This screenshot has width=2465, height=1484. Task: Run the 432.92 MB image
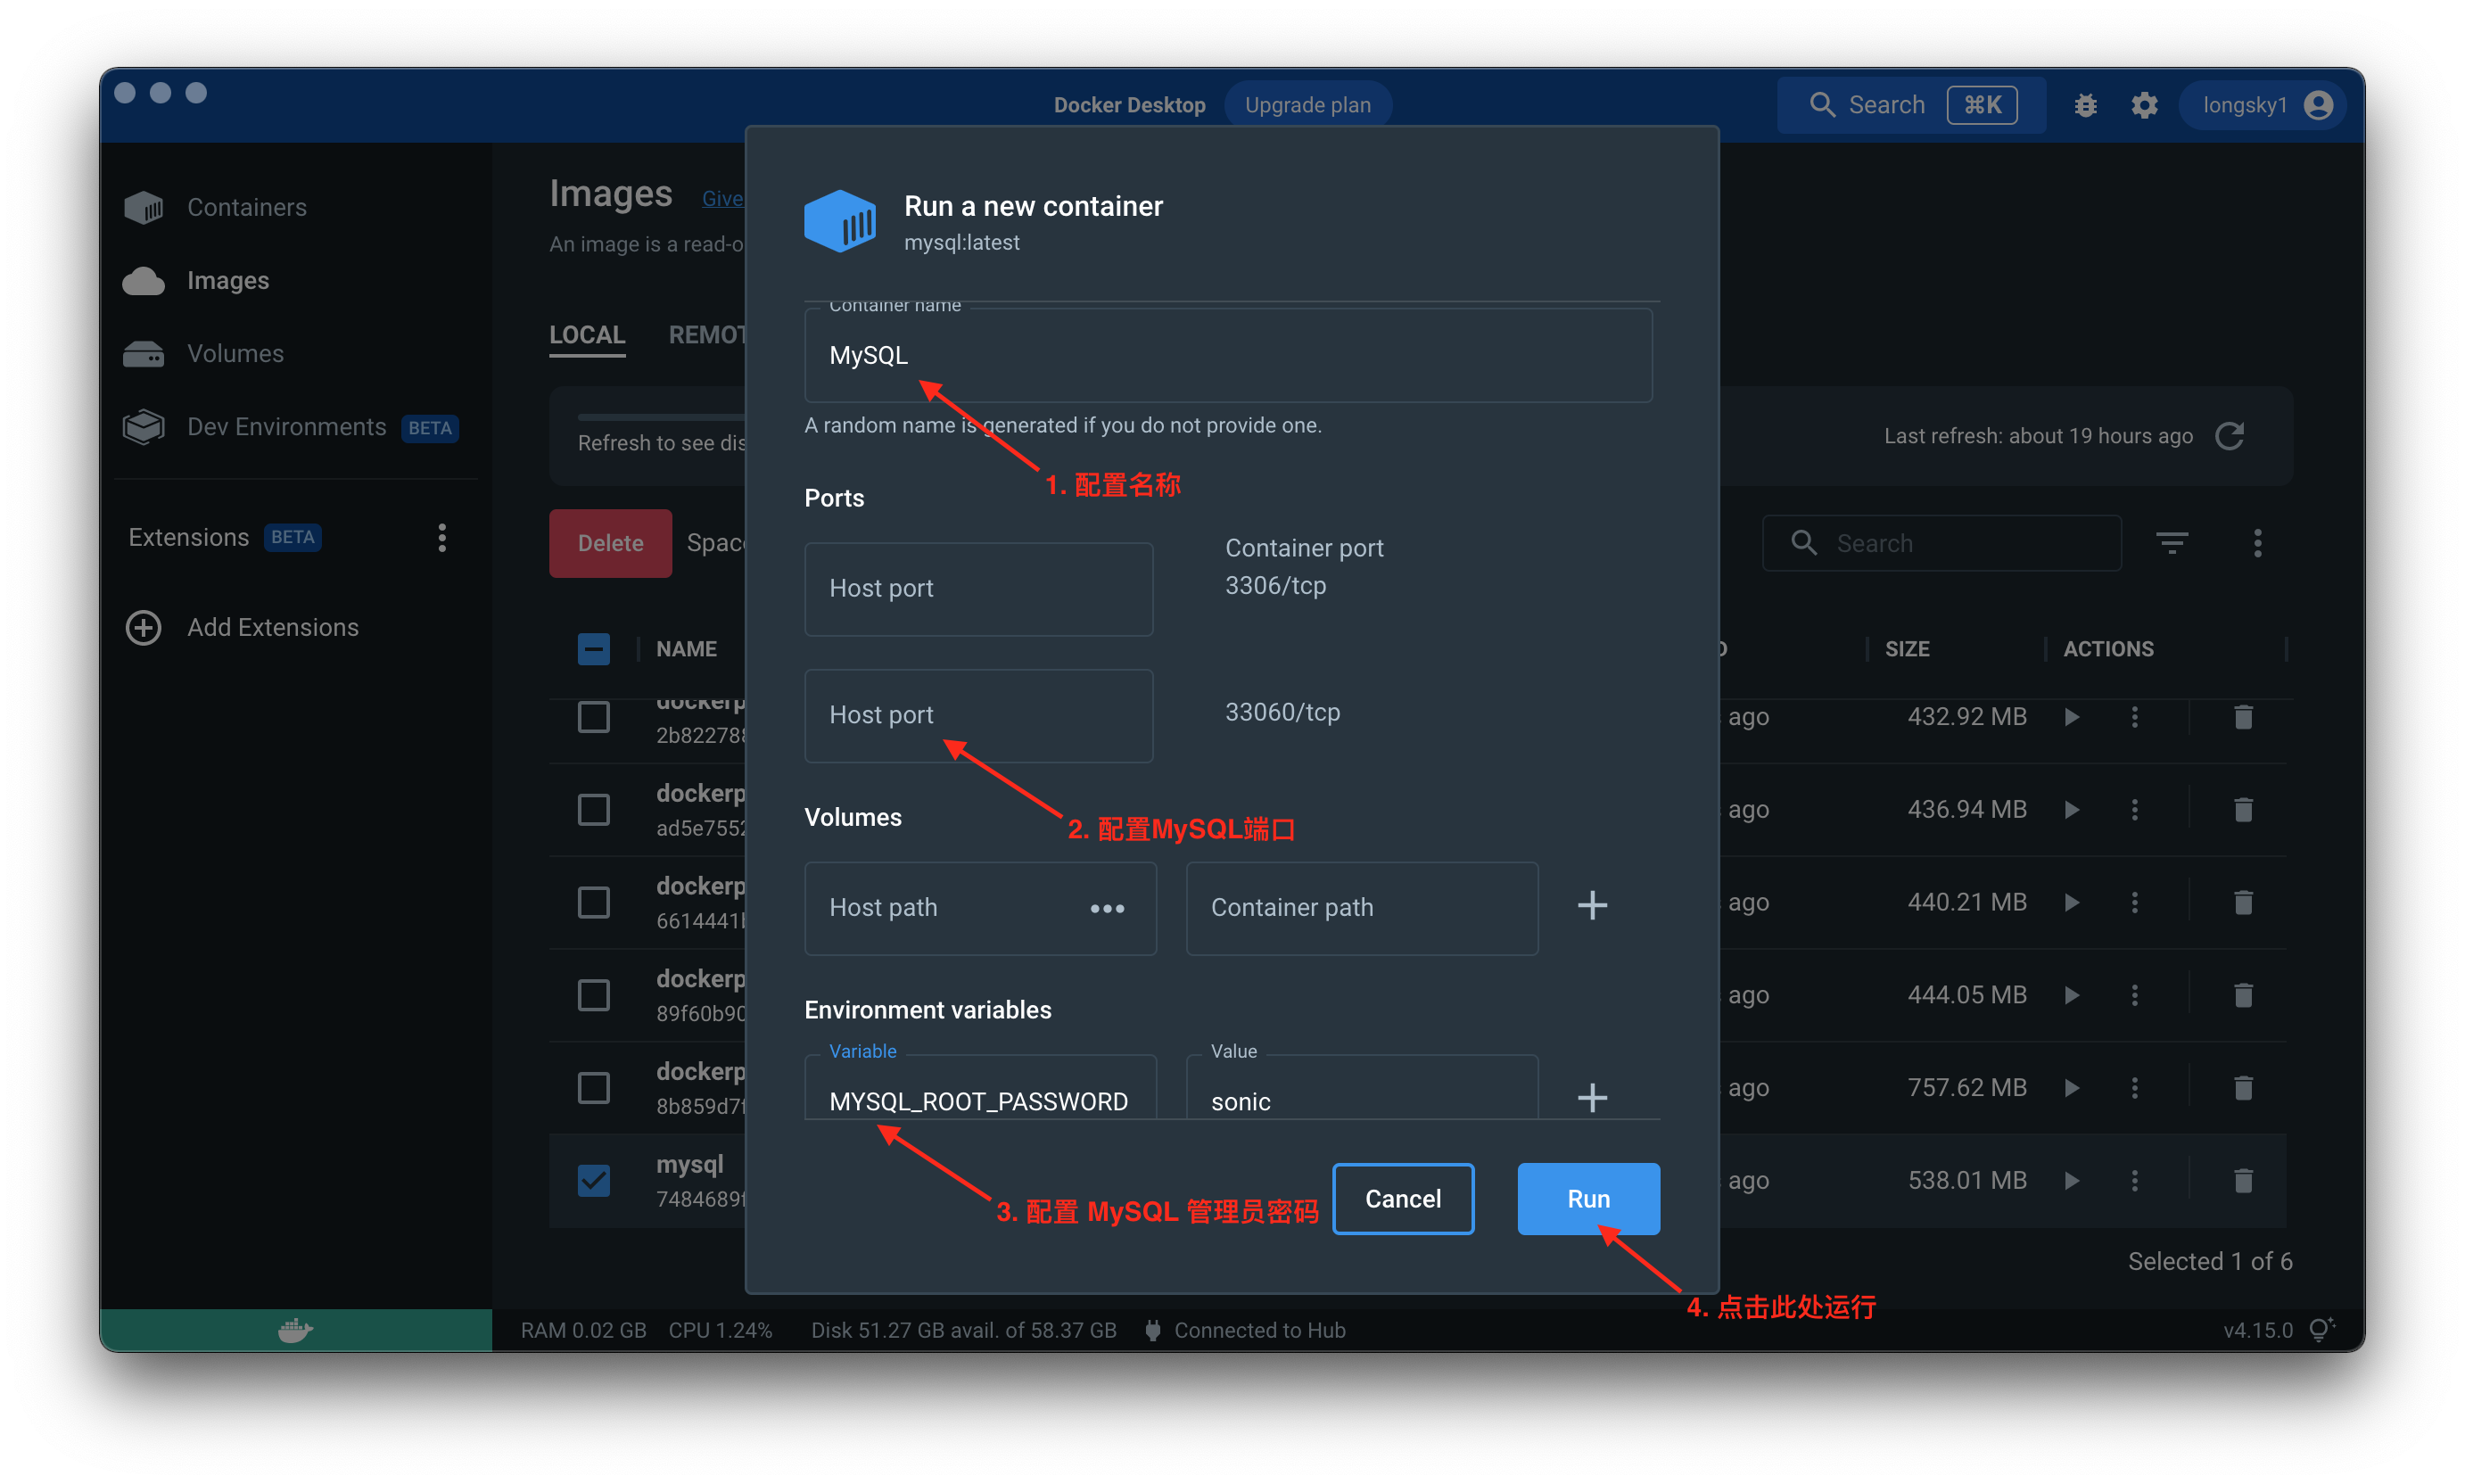(x=2072, y=717)
